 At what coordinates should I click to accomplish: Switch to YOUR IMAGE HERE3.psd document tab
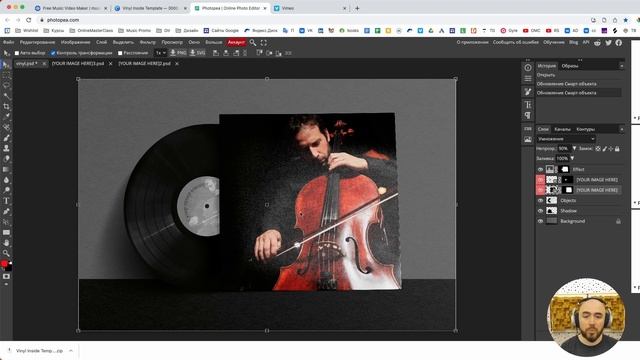point(78,64)
